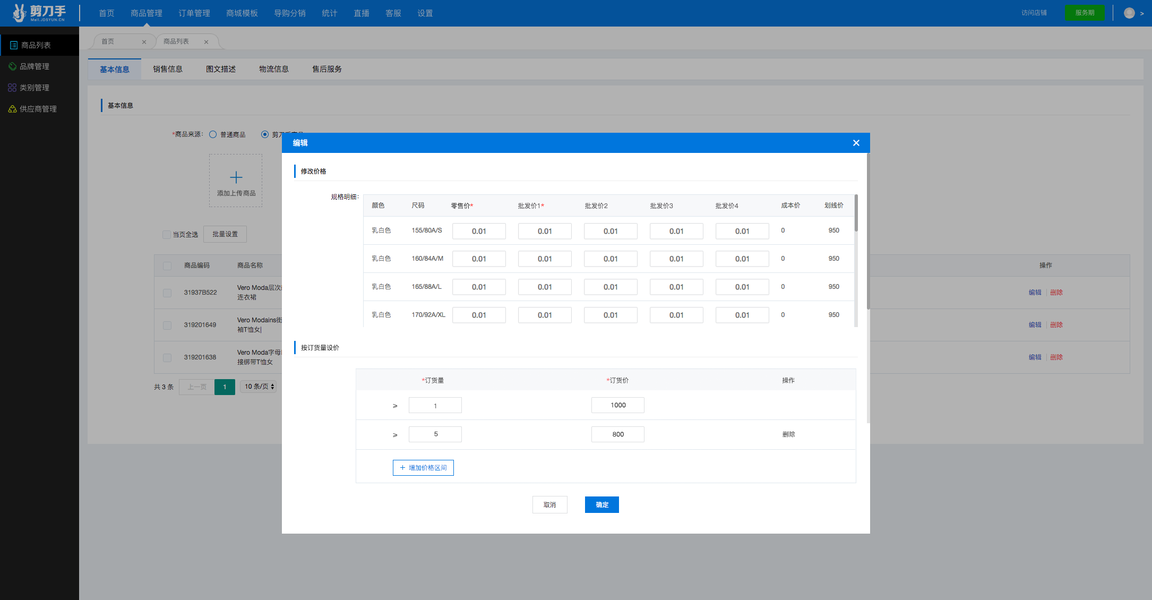Switch to the 图文描述 tab
Image resolution: width=1152 pixels, height=600 pixels.
click(220, 69)
